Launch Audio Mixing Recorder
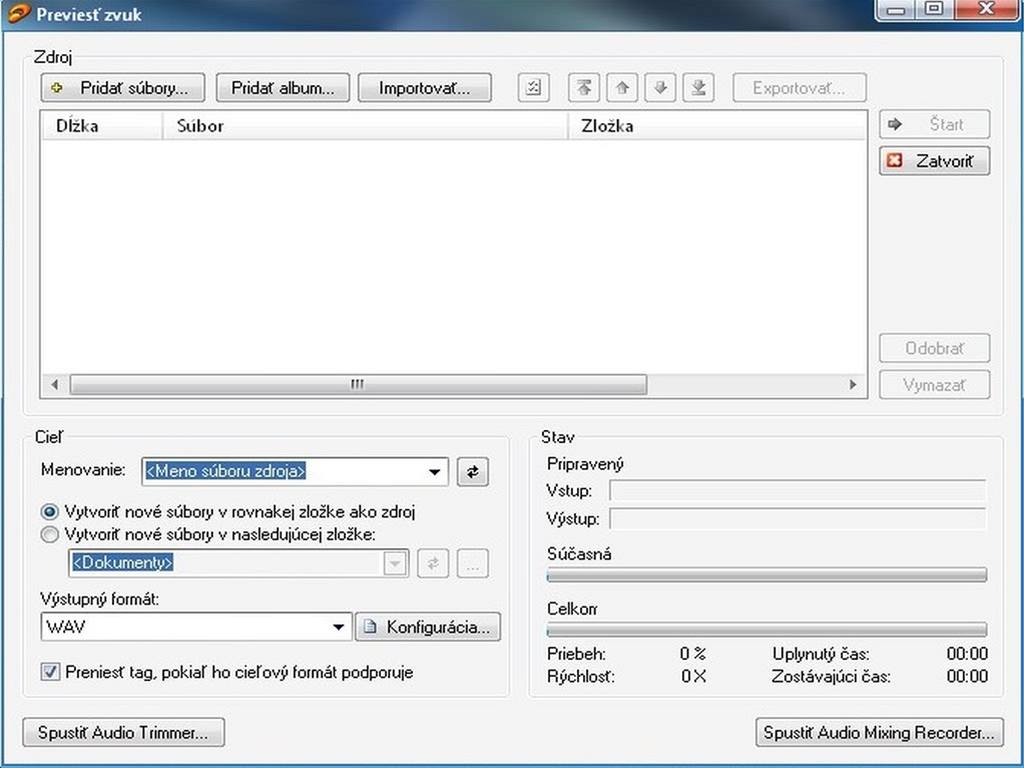Viewport: 1024px width, 768px height. 879,732
